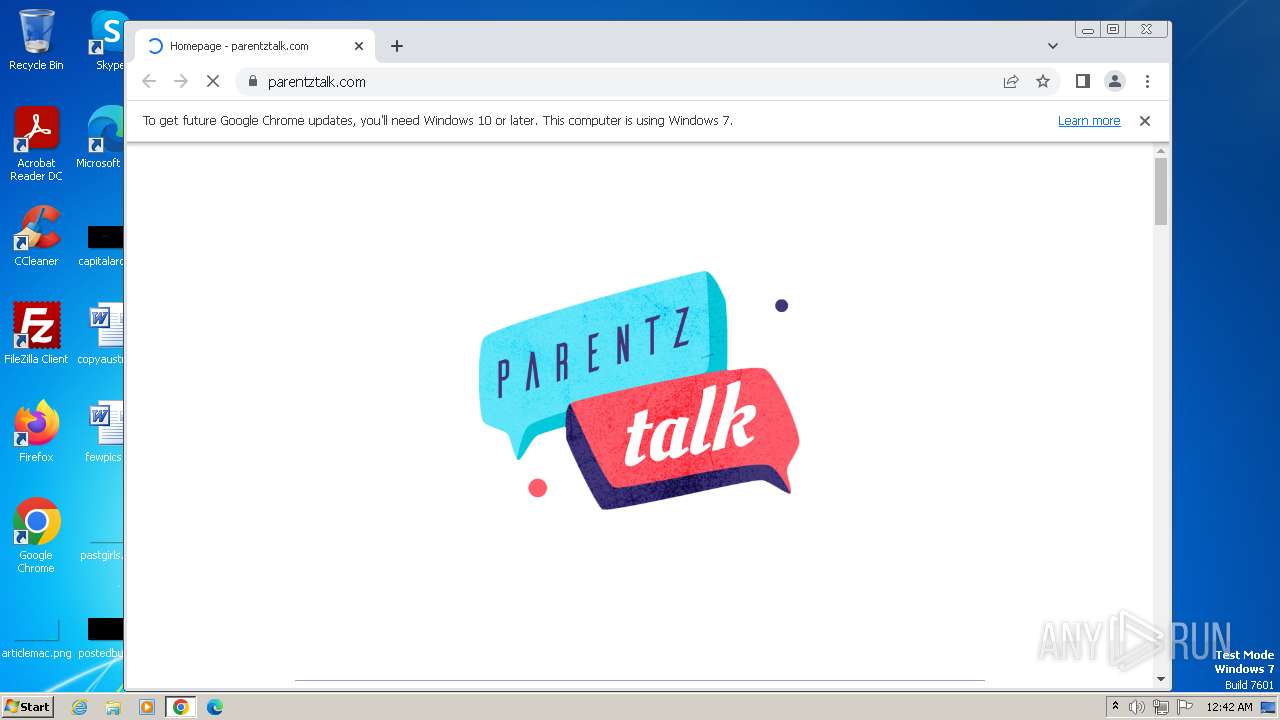Minimize the Chrome window
1280x720 pixels.
point(1088,29)
